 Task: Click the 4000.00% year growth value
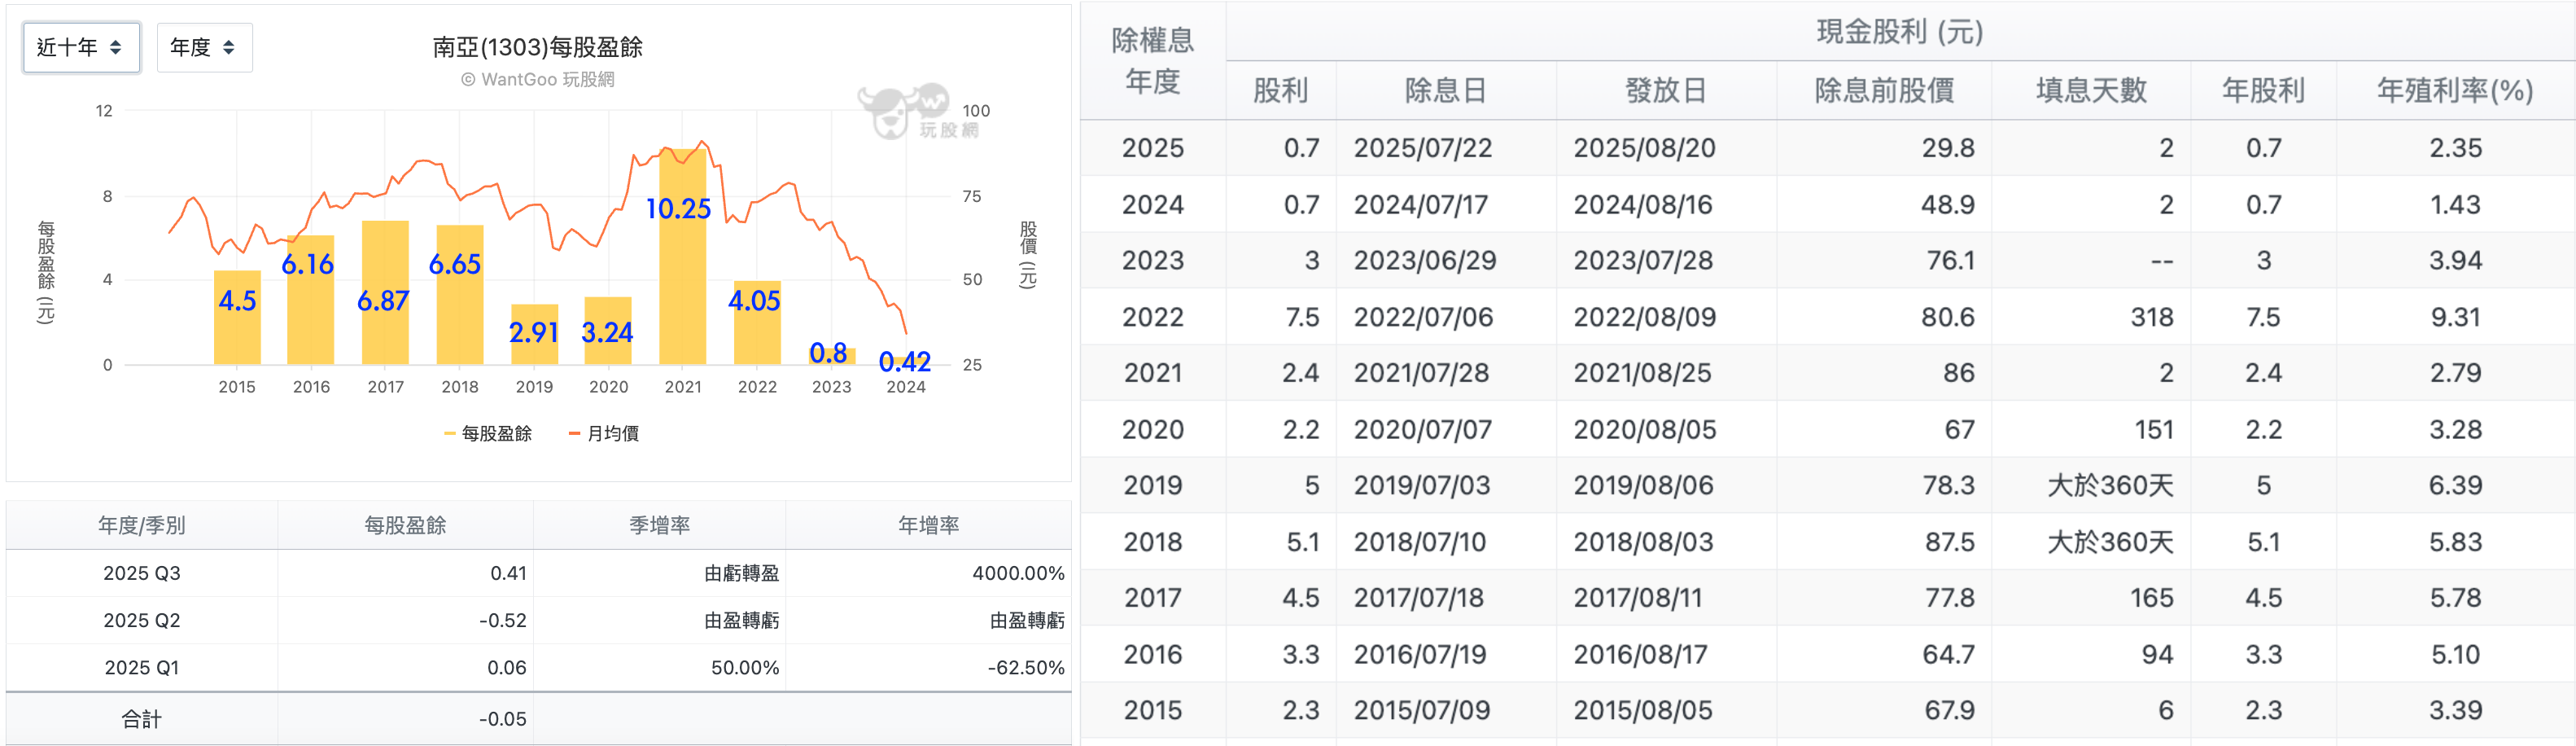click(1018, 573)
